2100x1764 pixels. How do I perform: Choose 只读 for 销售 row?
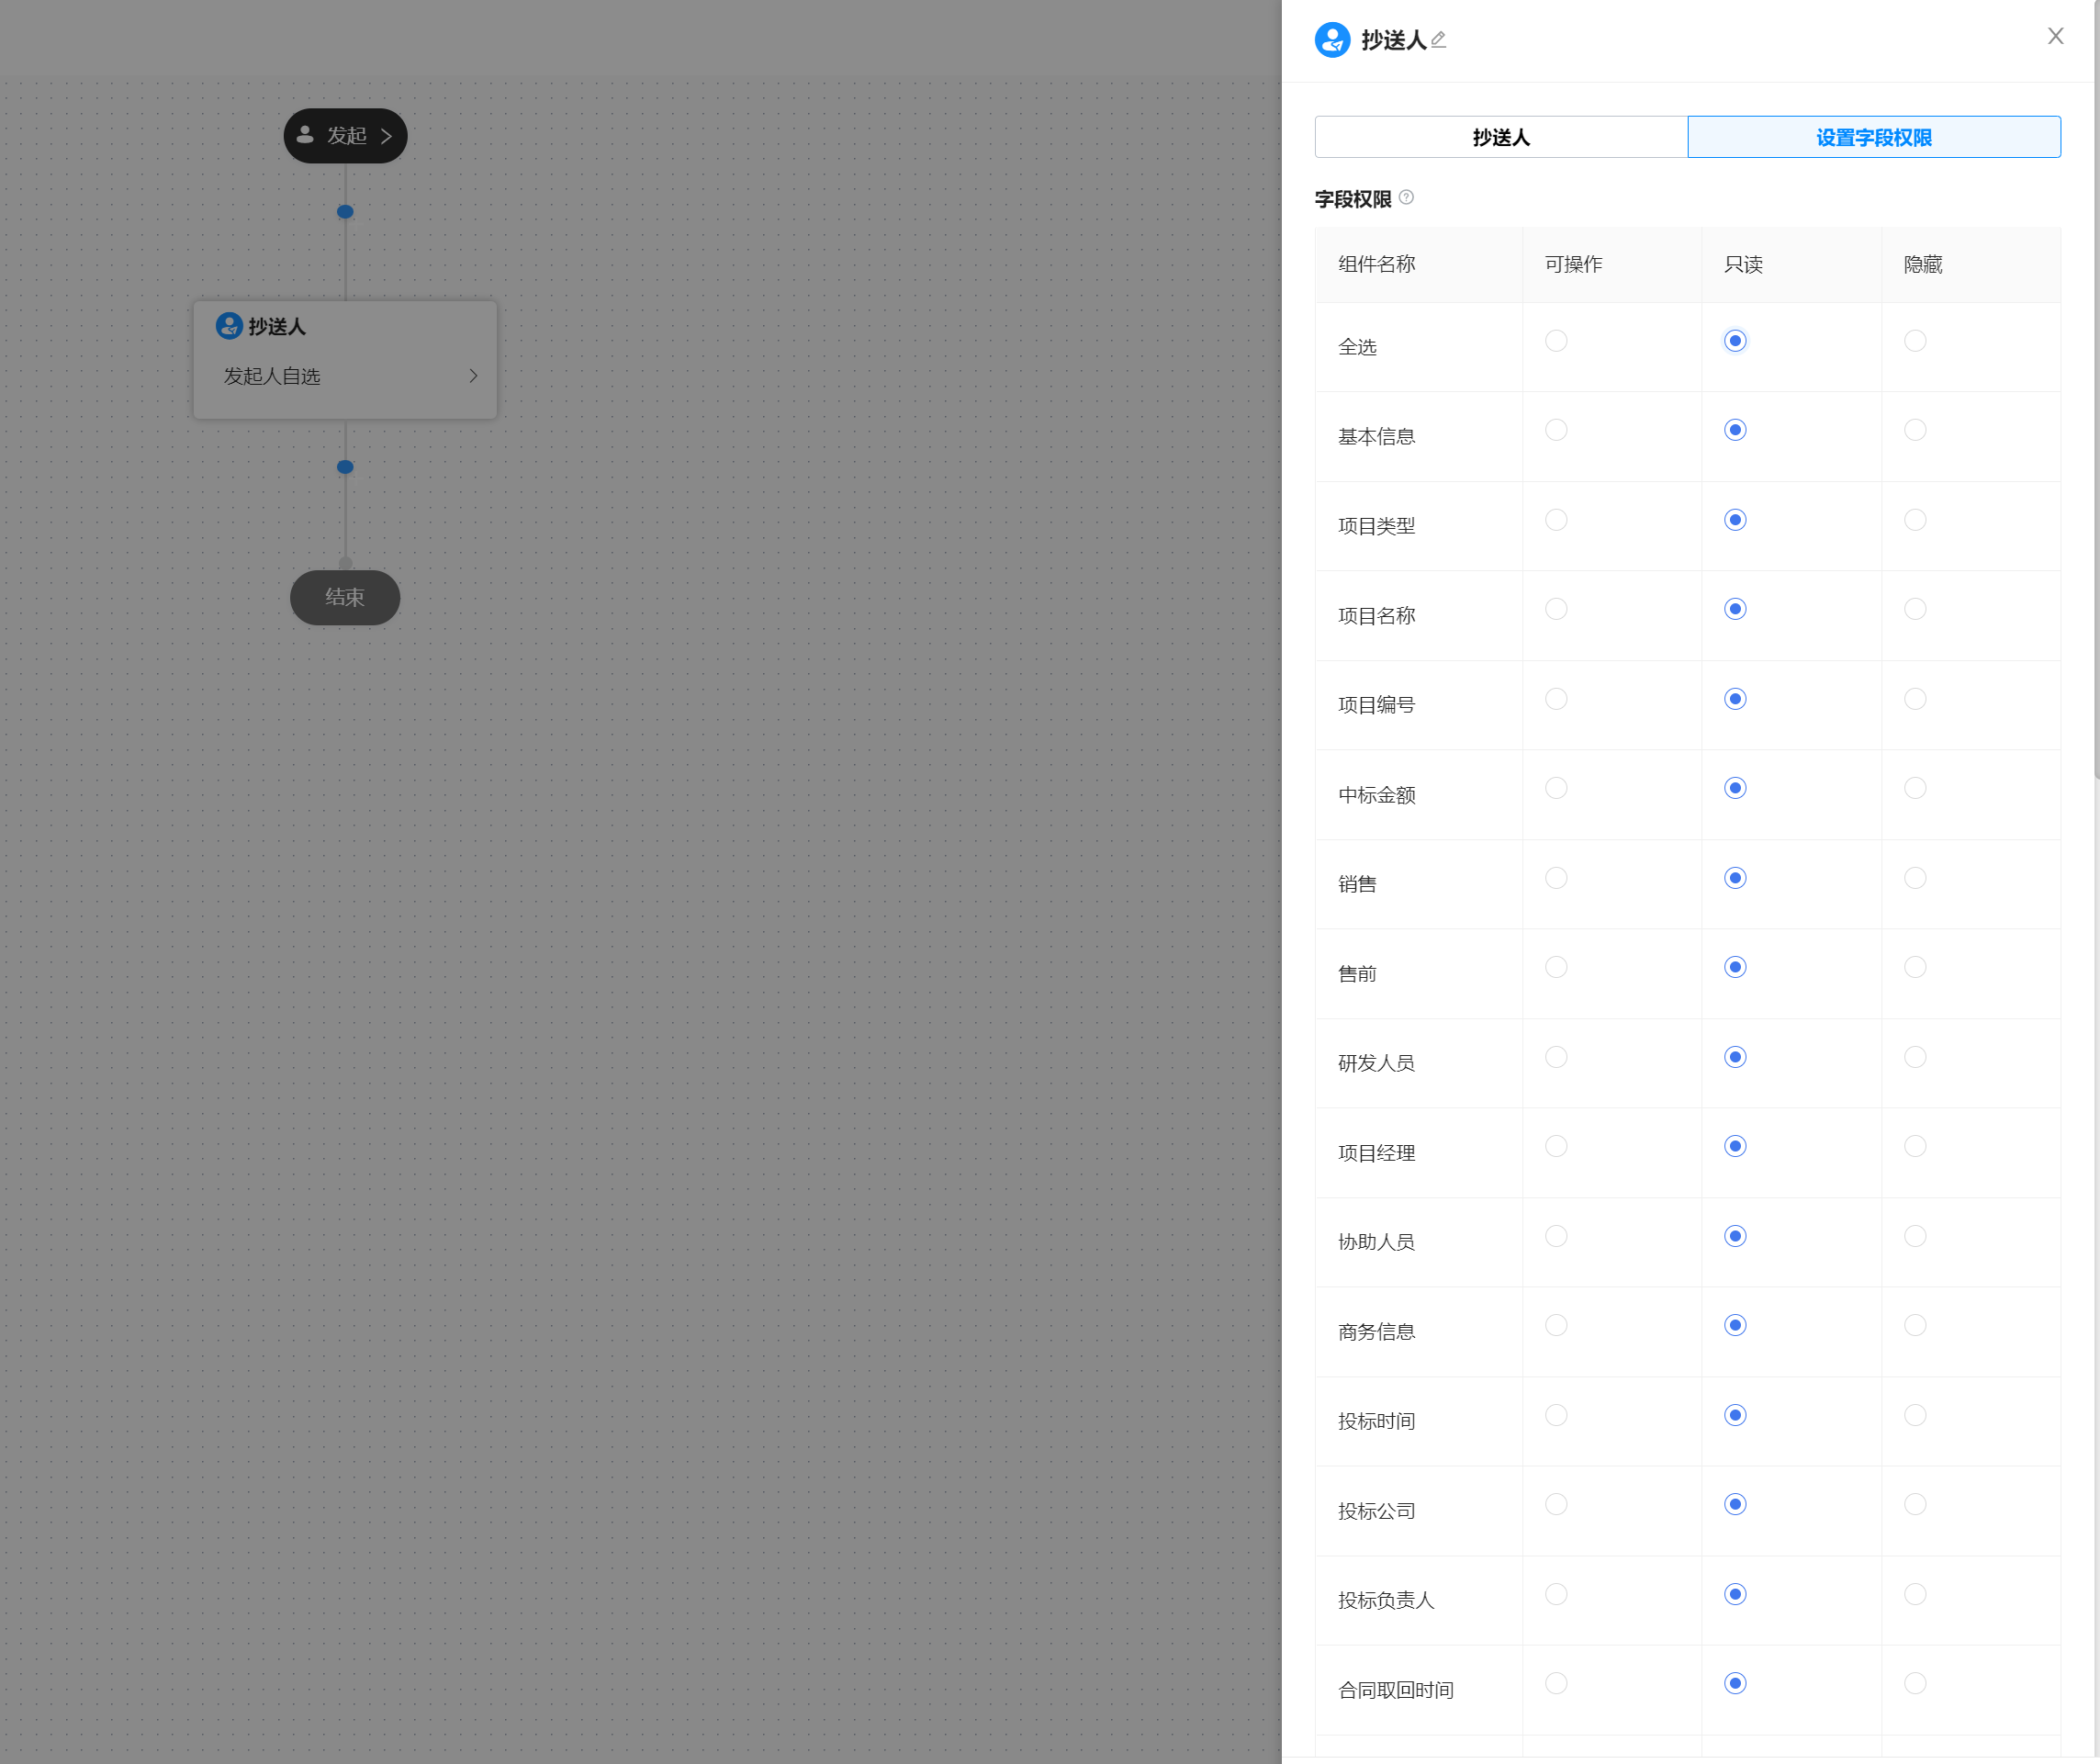click(x=1735, y=878)
